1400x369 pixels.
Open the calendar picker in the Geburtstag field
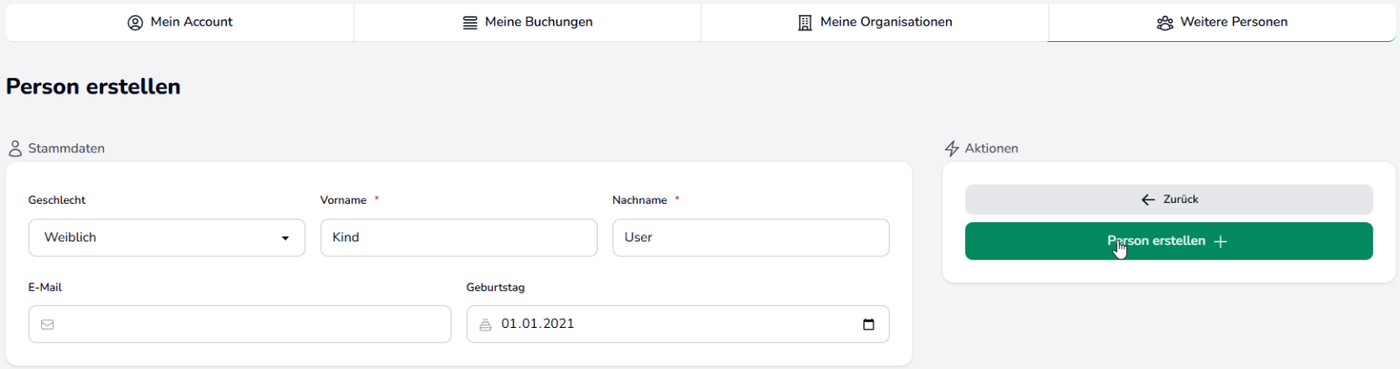(x=868, y=324)
